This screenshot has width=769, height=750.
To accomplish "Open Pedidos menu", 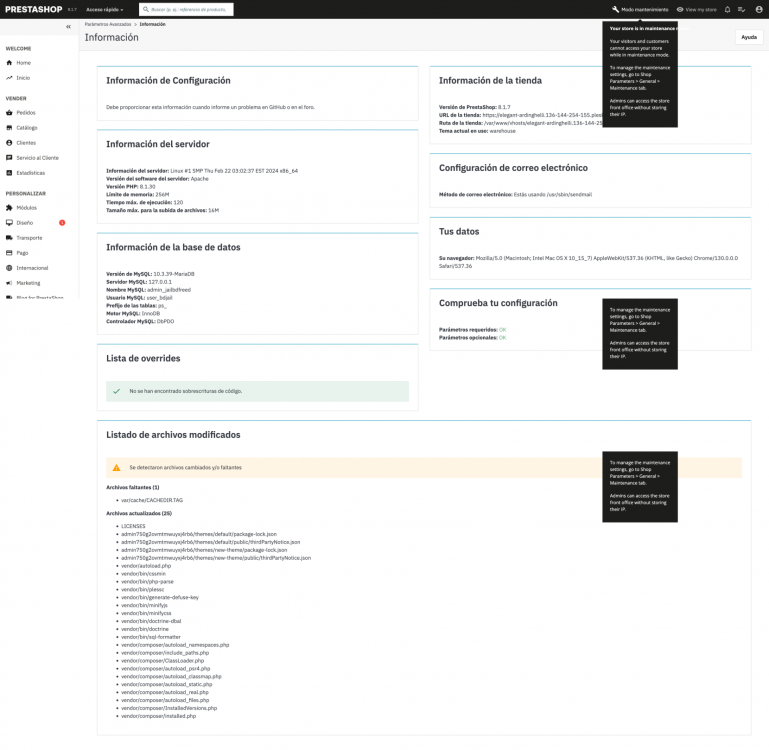I will click(x=26, y=113).
